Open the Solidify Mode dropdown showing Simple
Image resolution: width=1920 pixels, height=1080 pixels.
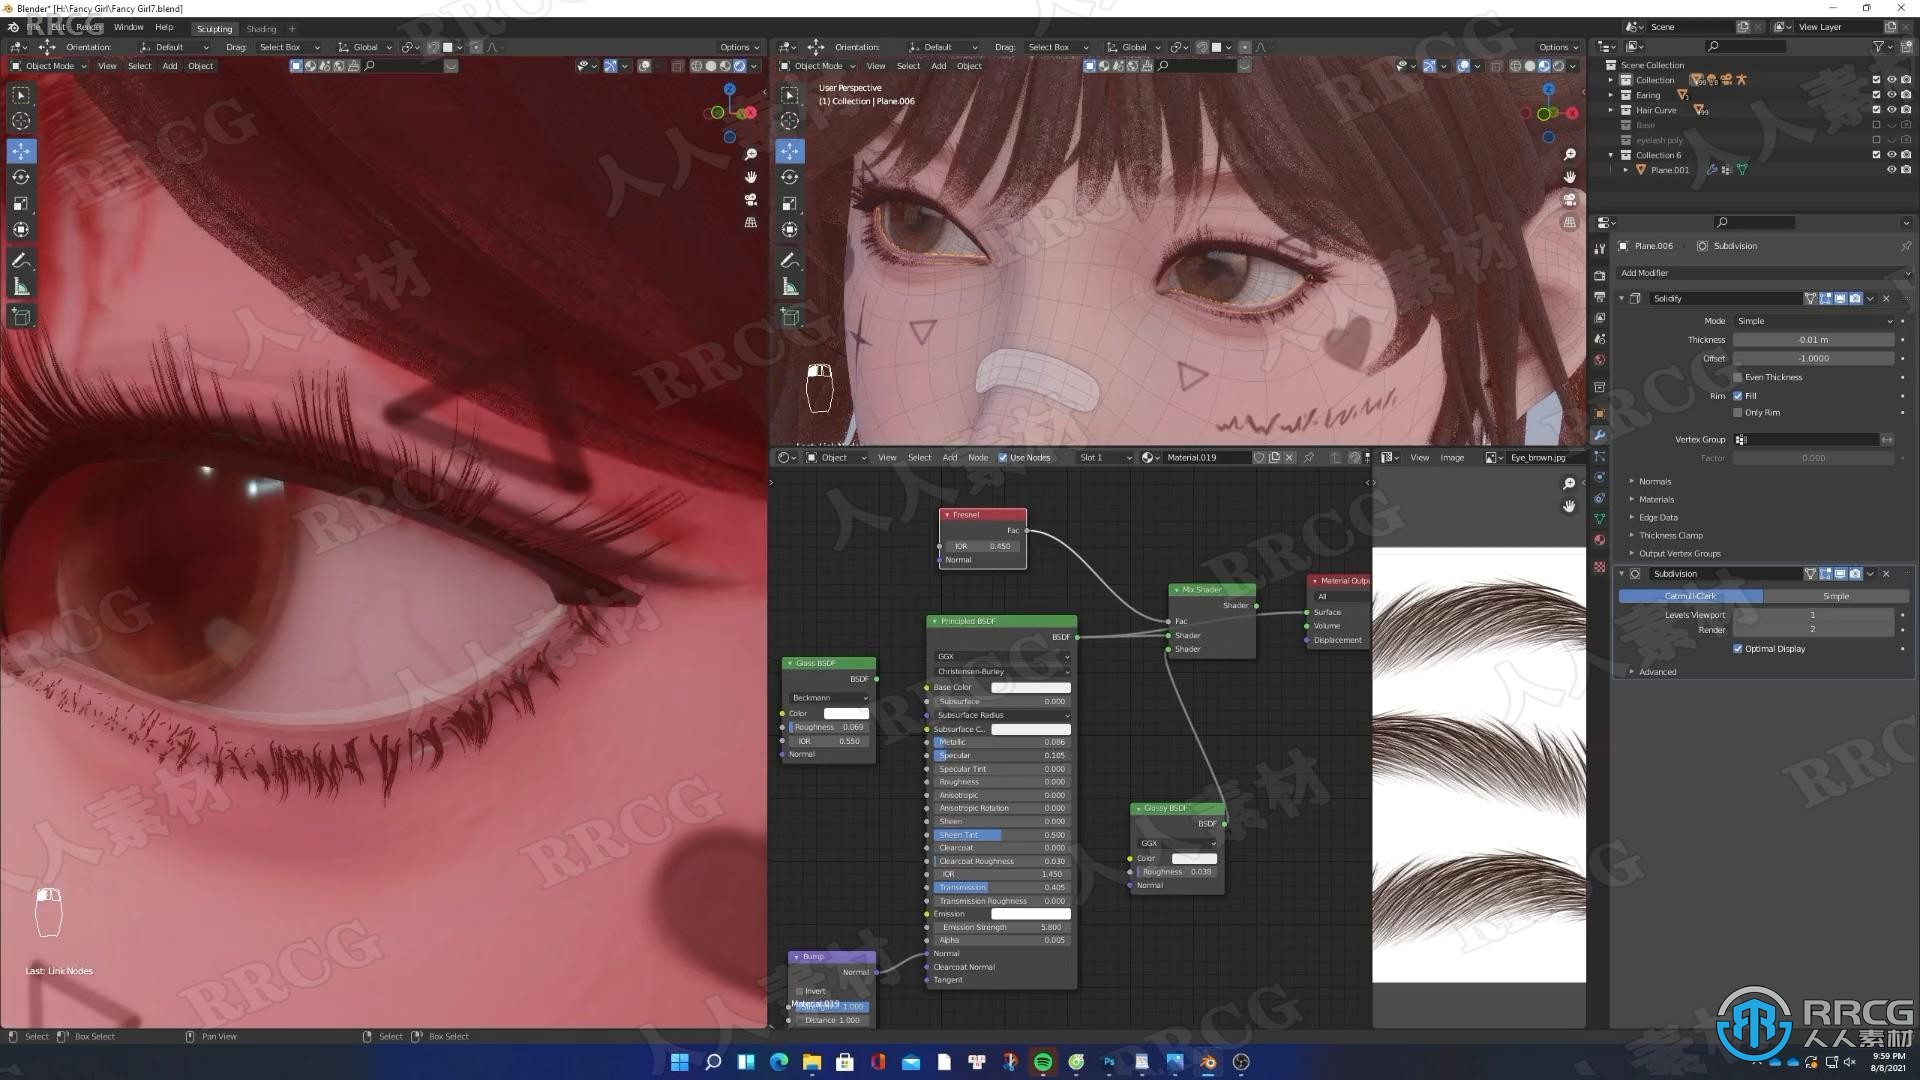(1814, 321)
